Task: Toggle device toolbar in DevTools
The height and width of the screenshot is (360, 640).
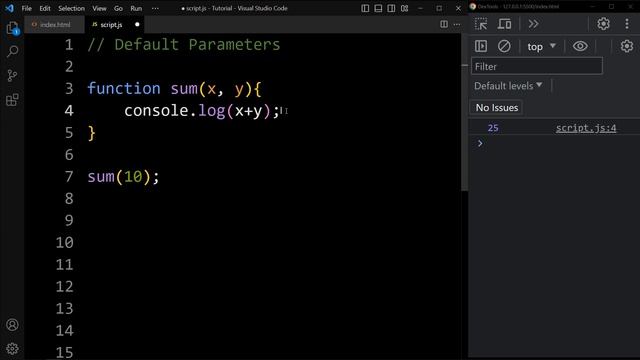Action: (504, 24)
